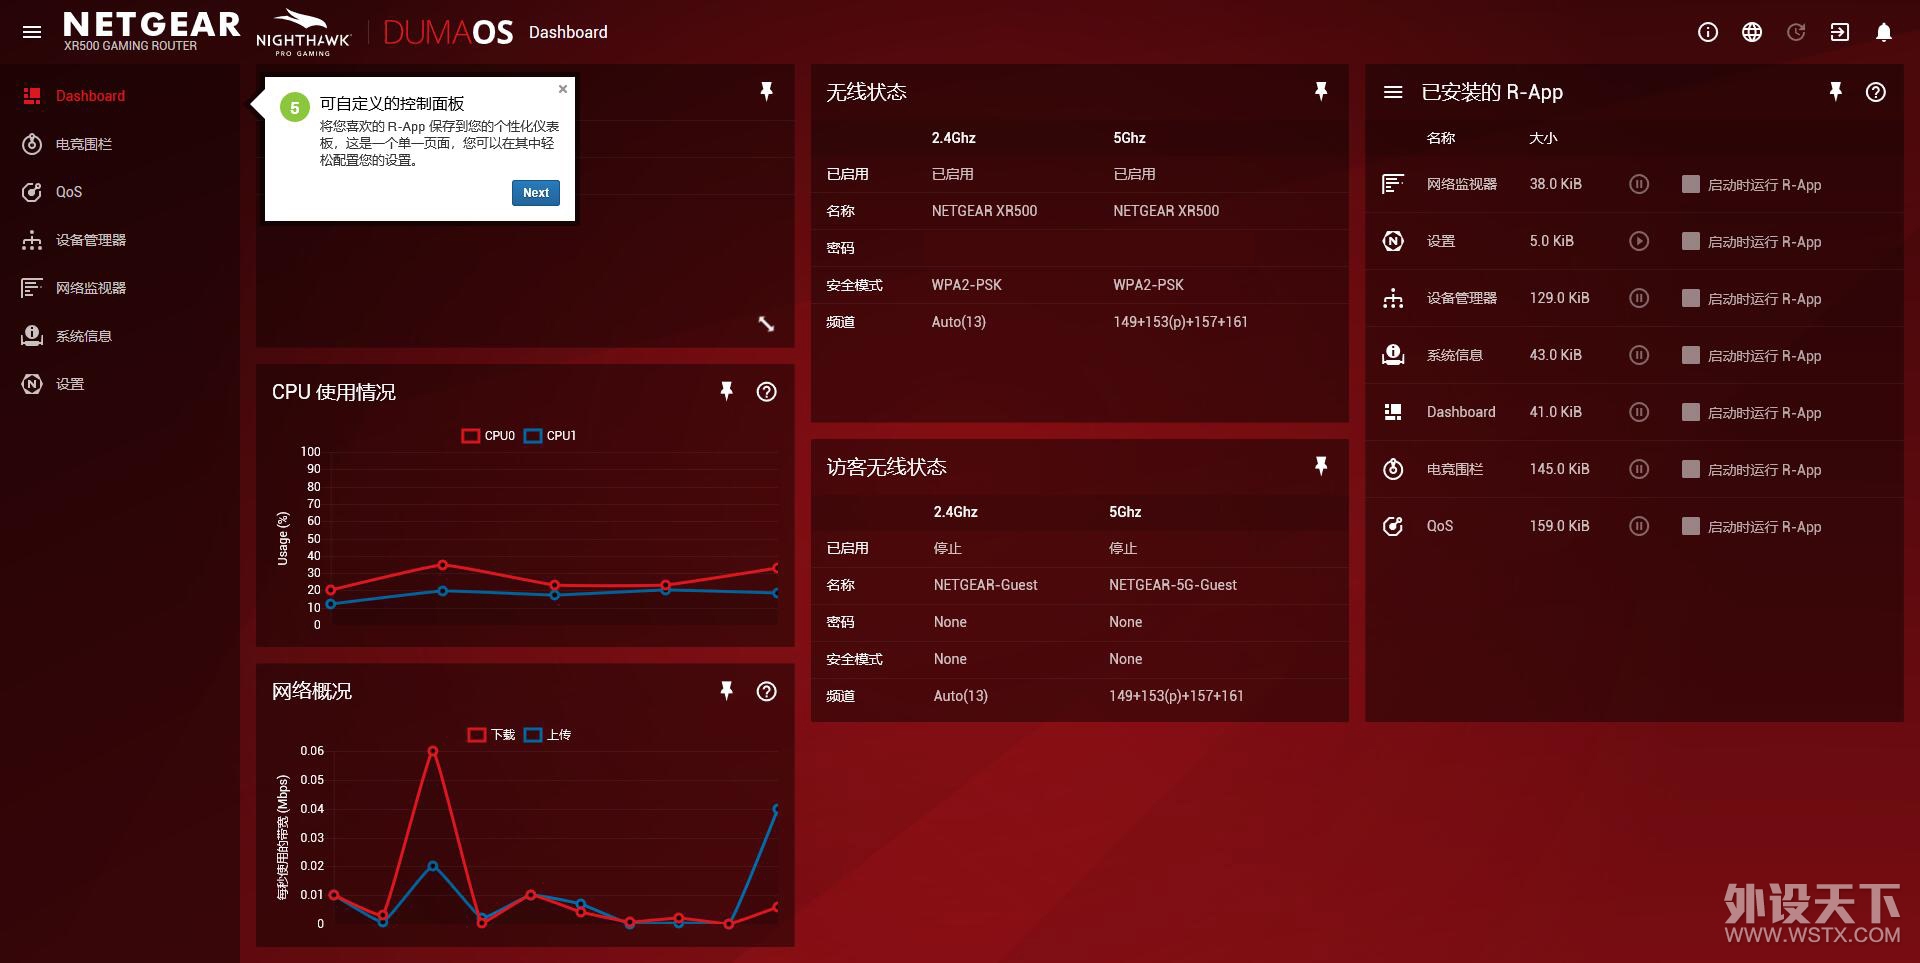Viewport: 1920px width, 963px height.
Task: Click the 网络监视器 icon in the R-App list
Action: tap(1393, 184)
